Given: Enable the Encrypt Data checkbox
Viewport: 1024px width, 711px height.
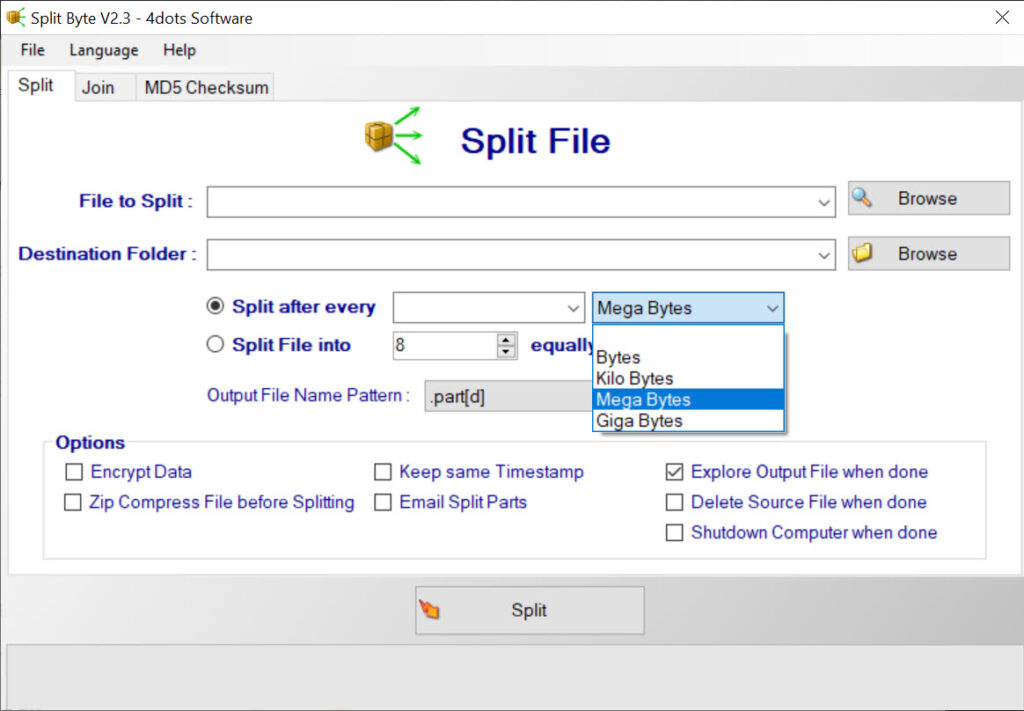Looking at the screenshot, I should pos(74,471).
